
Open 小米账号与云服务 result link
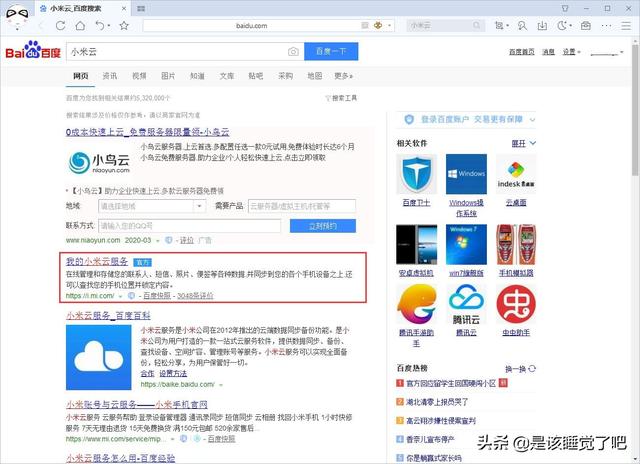point(137,404)
